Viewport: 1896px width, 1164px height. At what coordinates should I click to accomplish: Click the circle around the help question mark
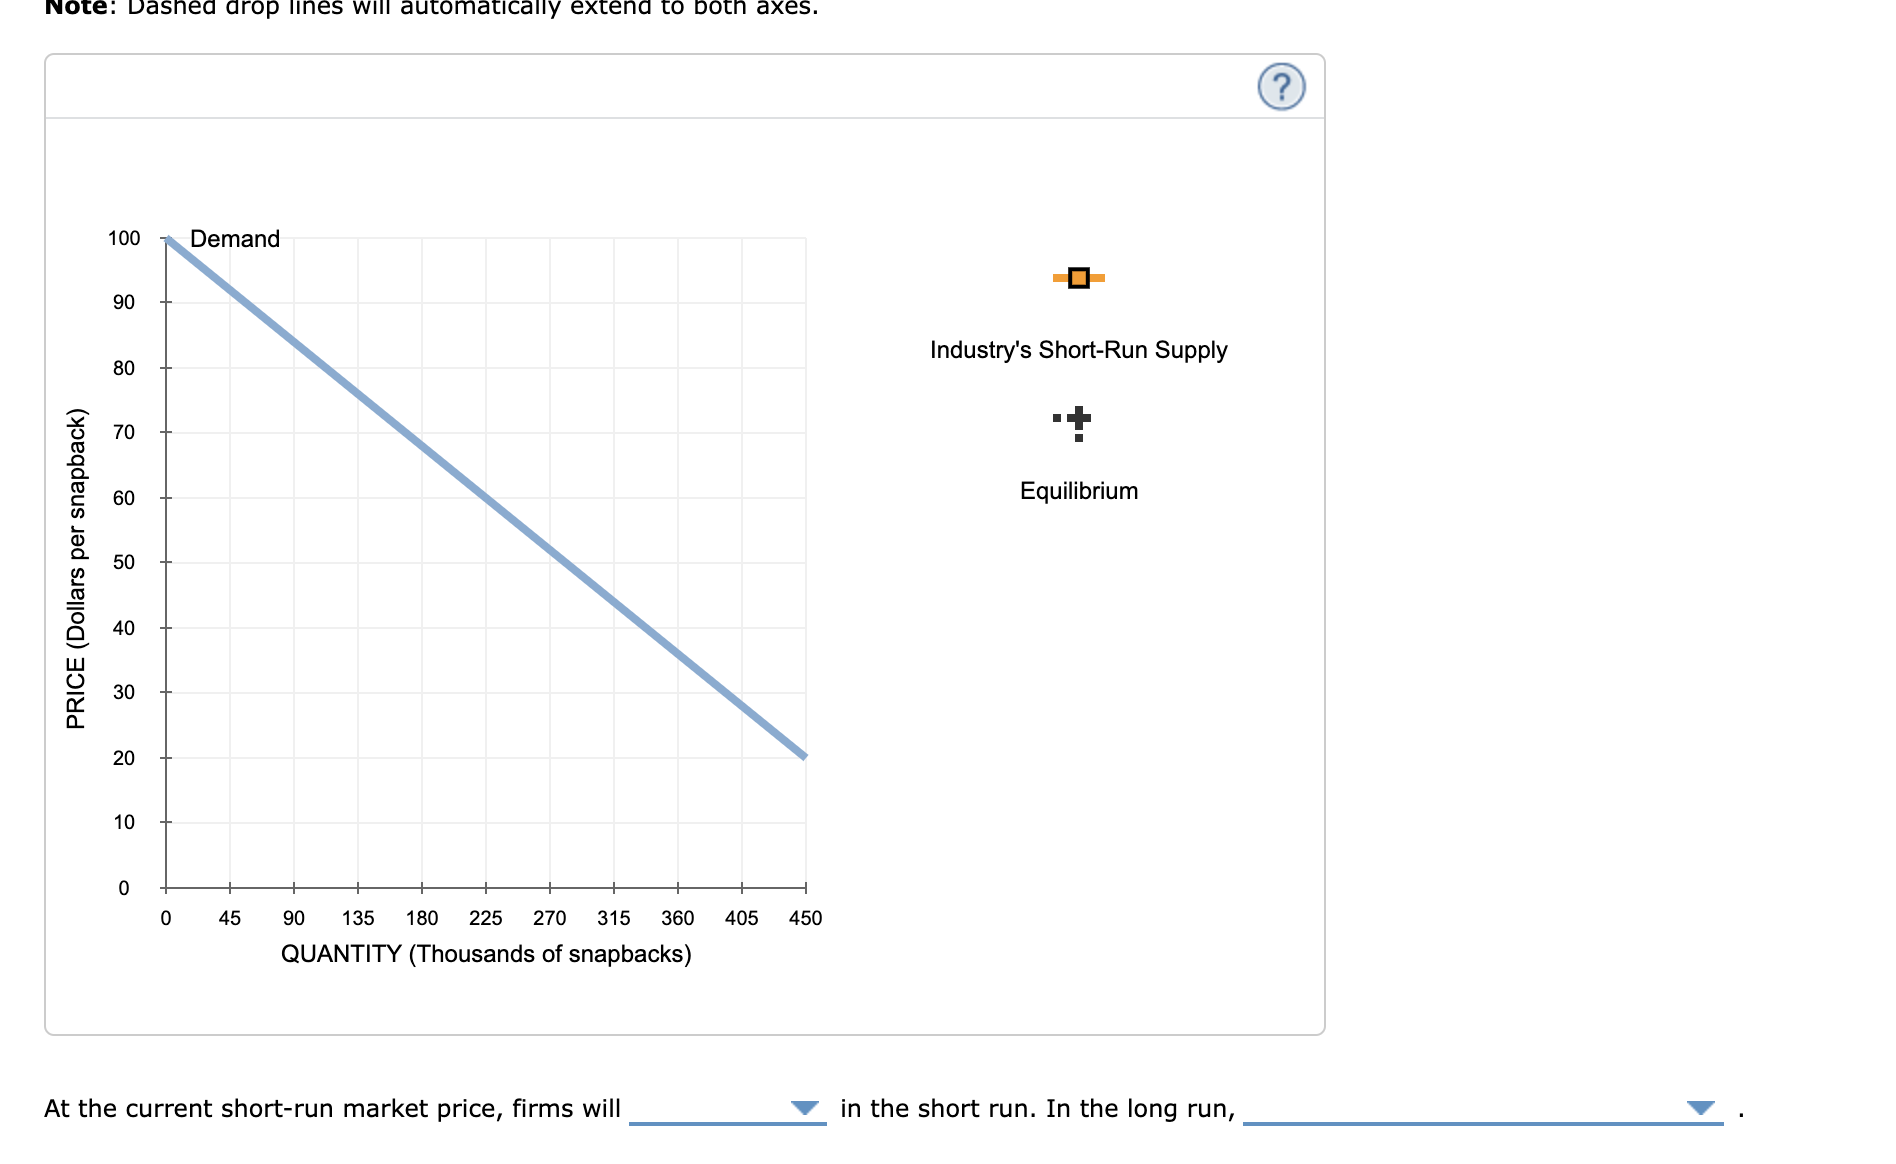coord(1283,87)
